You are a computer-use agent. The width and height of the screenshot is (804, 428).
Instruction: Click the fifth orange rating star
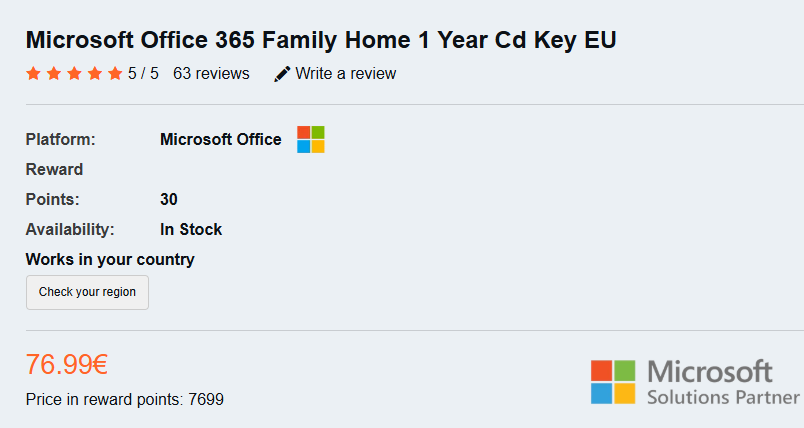tap(115, 73)
